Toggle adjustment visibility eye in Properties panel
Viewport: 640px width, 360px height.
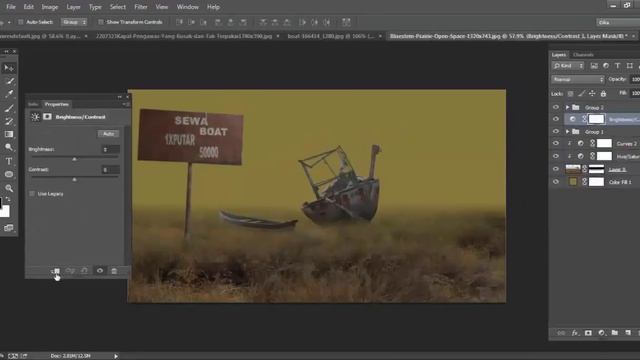[x=100, y=271]
